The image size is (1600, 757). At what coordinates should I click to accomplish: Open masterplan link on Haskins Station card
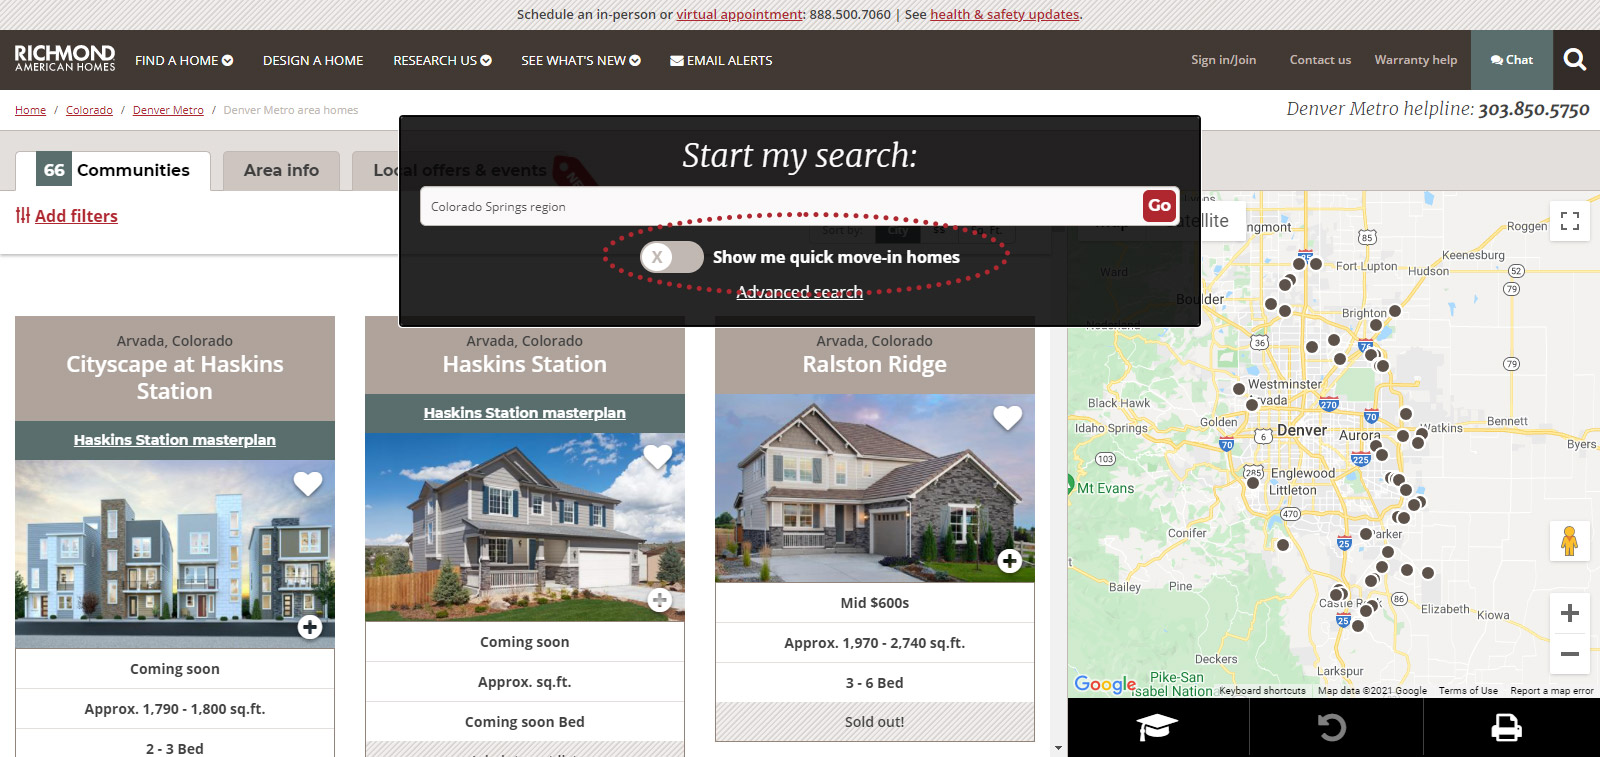(x=525, y=413)
